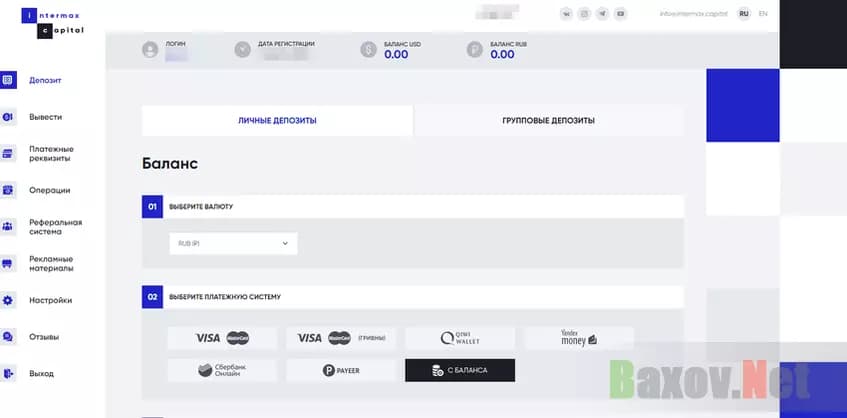Pick Сбербанк Онлайн payment method
Image resolution: width=847 pixels, height=418 pixels.
(x=222, y=371)
